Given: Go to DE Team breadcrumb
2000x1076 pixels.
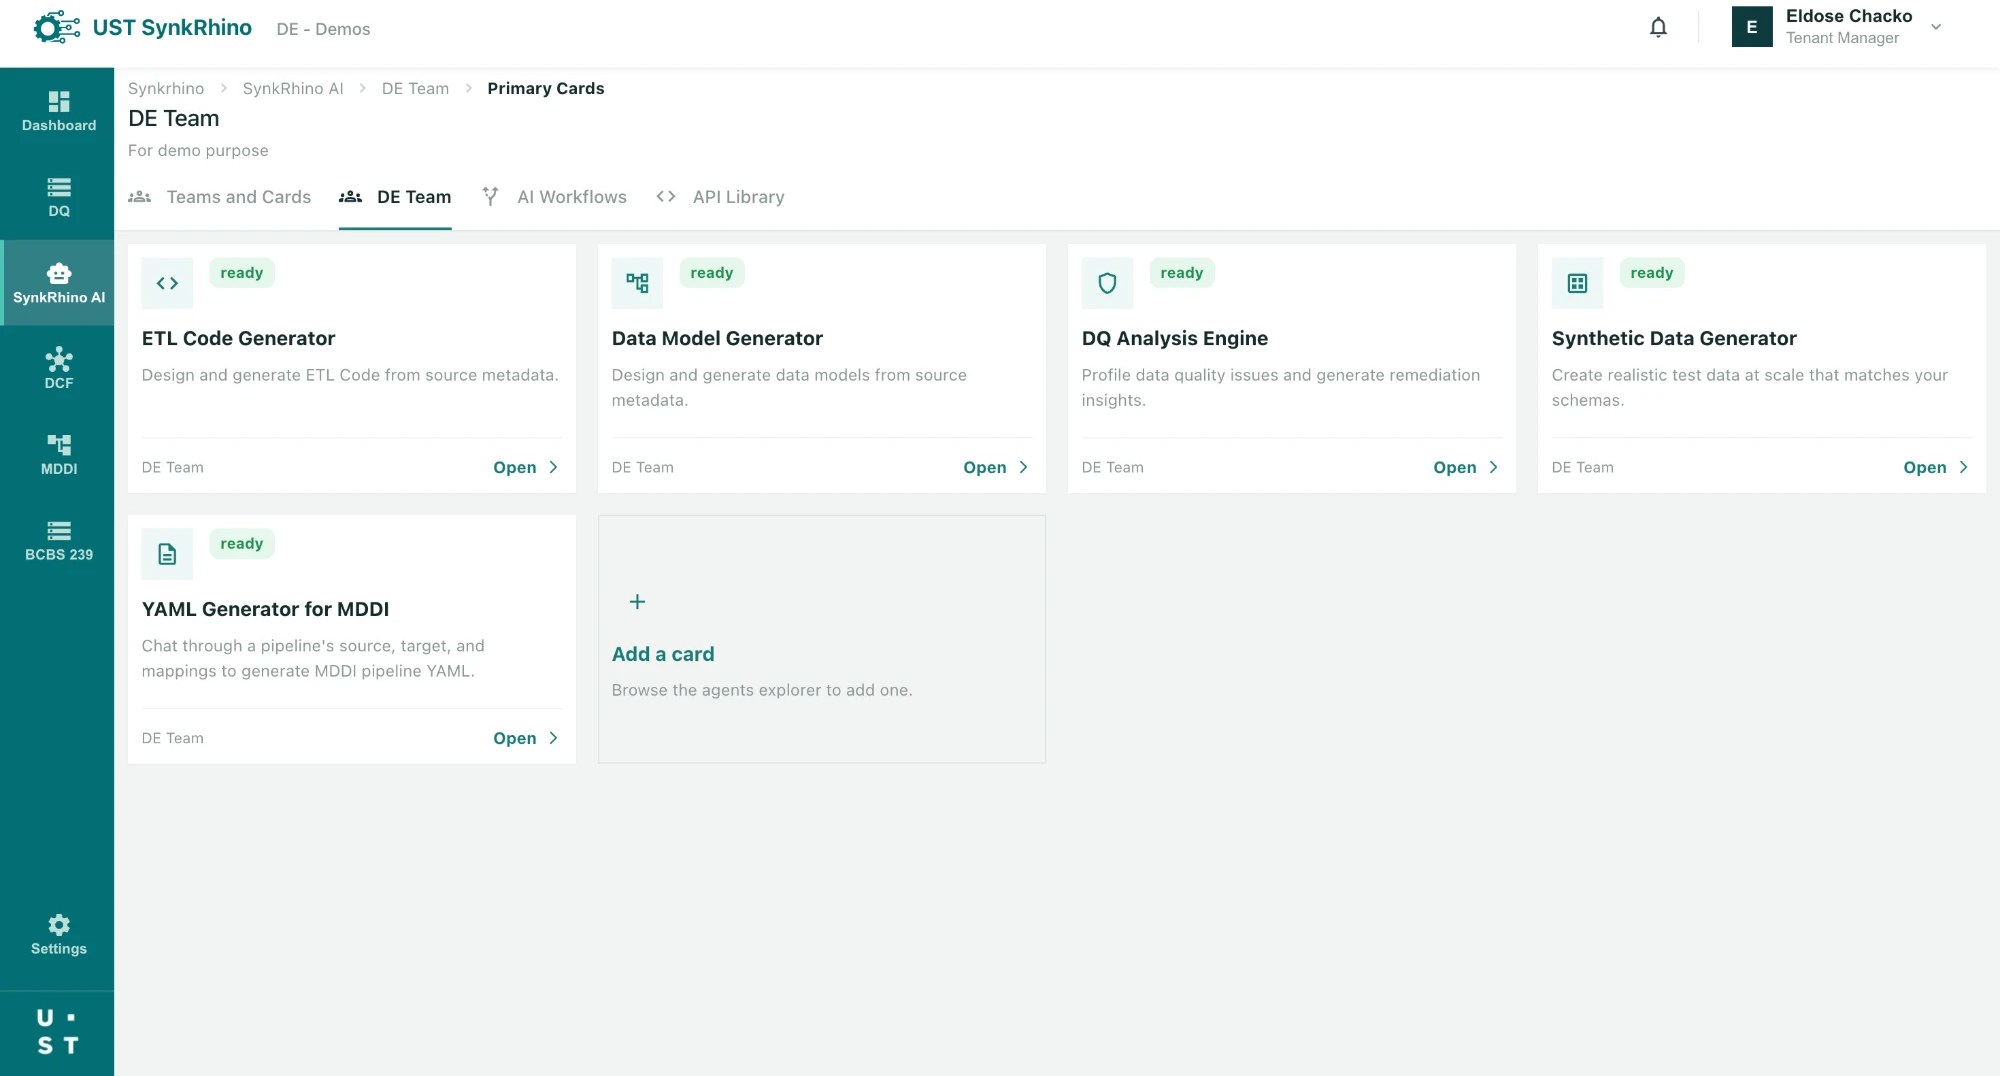Looking at the screenshot, I should 415,88.
